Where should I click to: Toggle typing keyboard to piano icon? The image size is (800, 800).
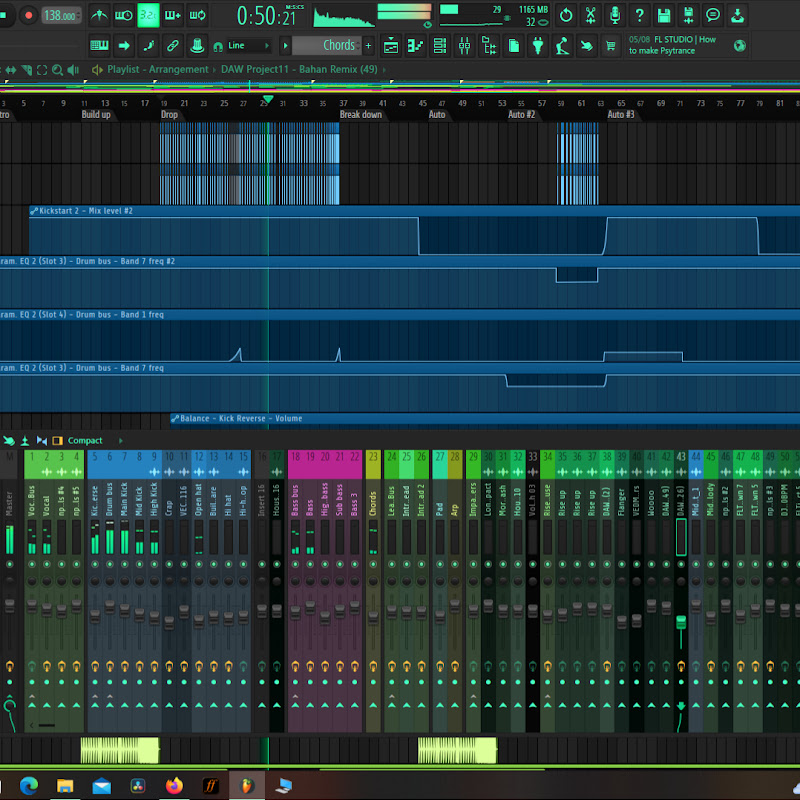99,46
